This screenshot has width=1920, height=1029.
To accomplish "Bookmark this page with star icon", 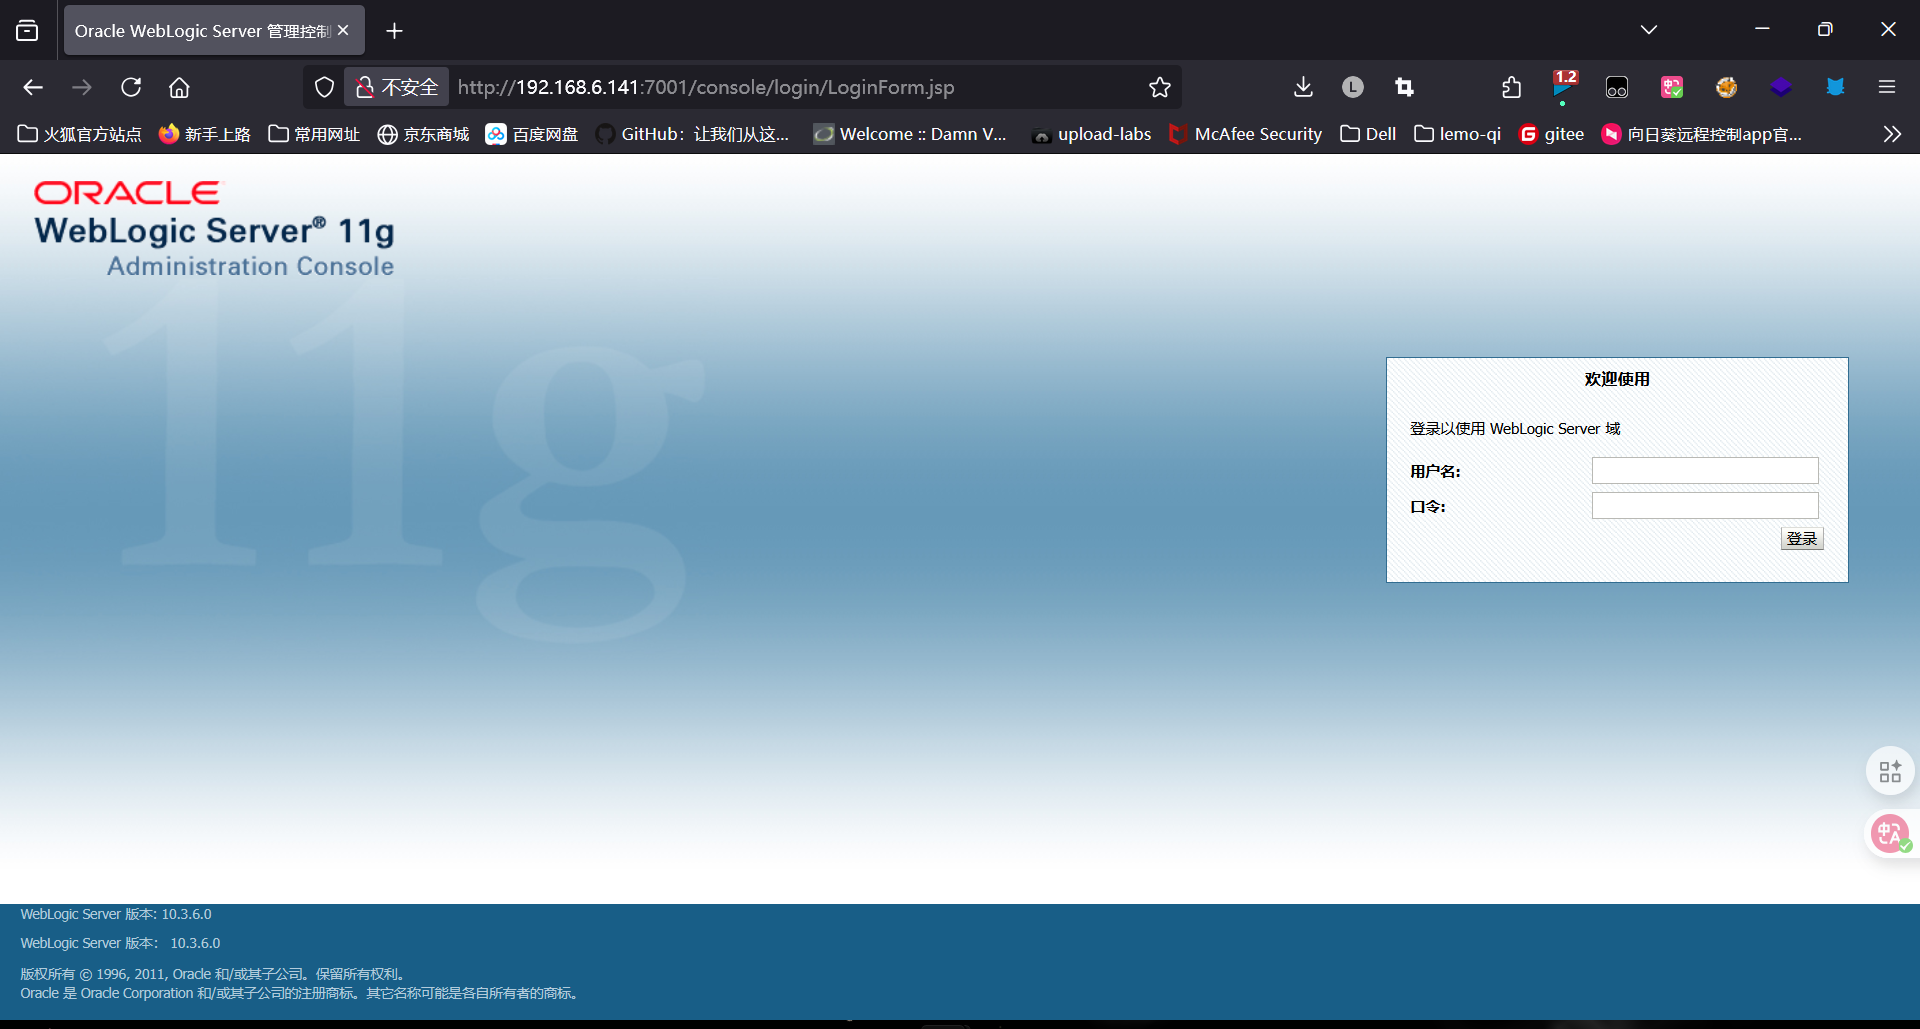I will point(1160,87).
